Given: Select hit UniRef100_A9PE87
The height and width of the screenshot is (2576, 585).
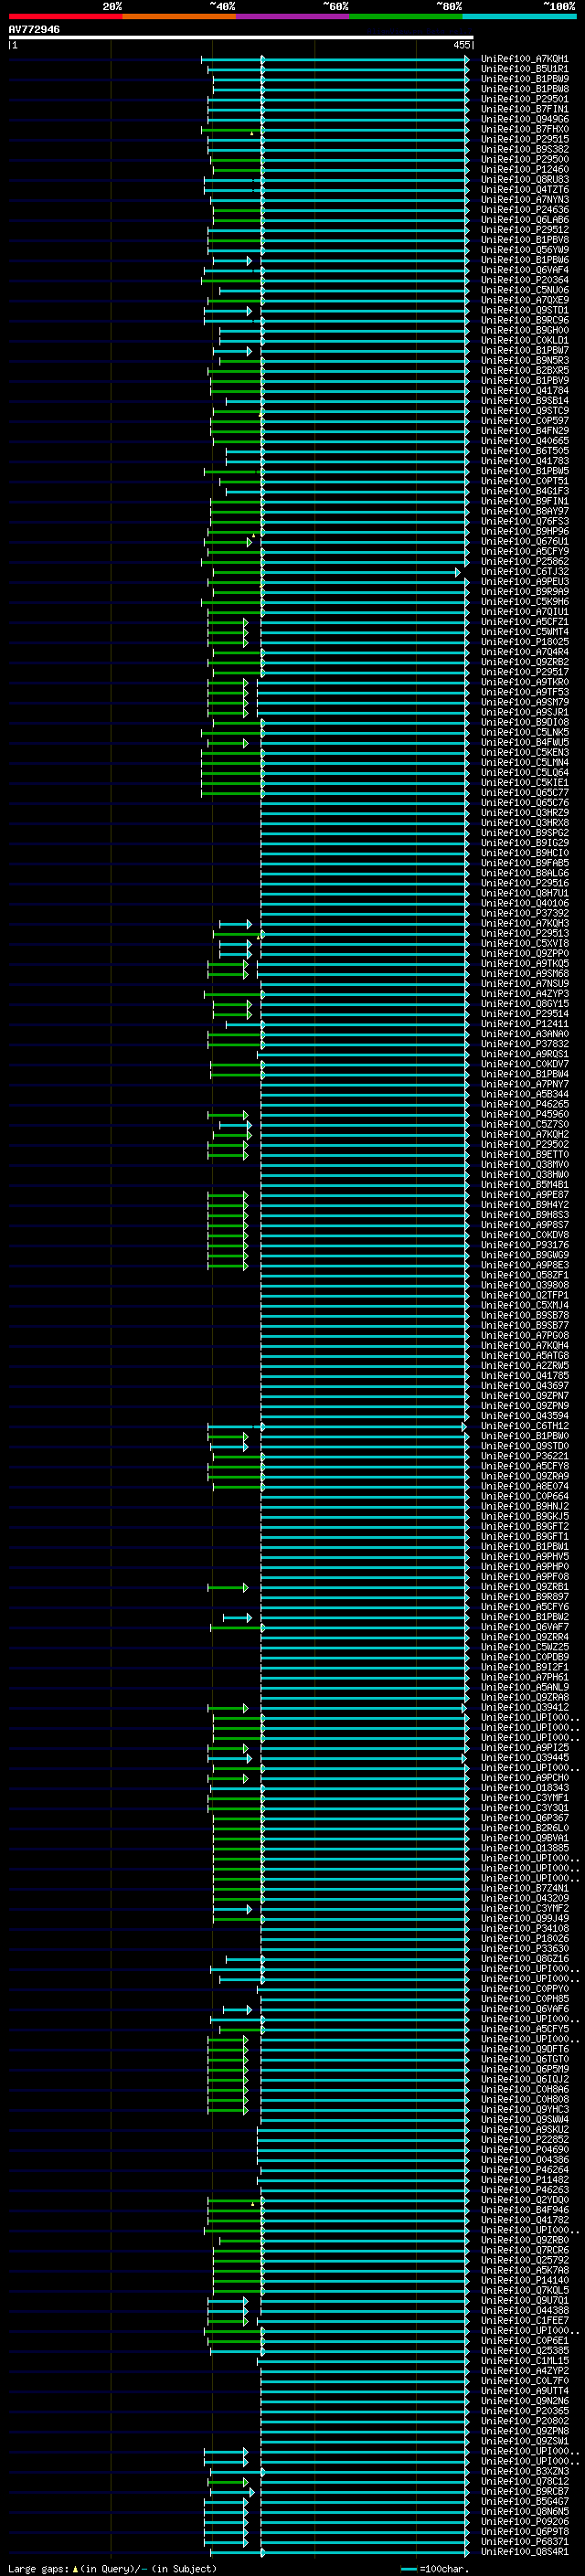Looking at the screenshot, I should click(x=524, y=1194).
